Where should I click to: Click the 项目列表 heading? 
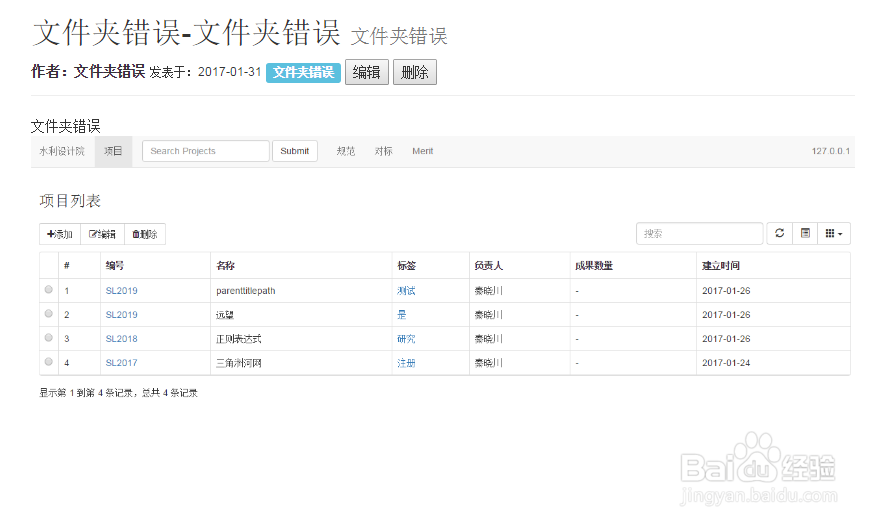pos(70,201)
